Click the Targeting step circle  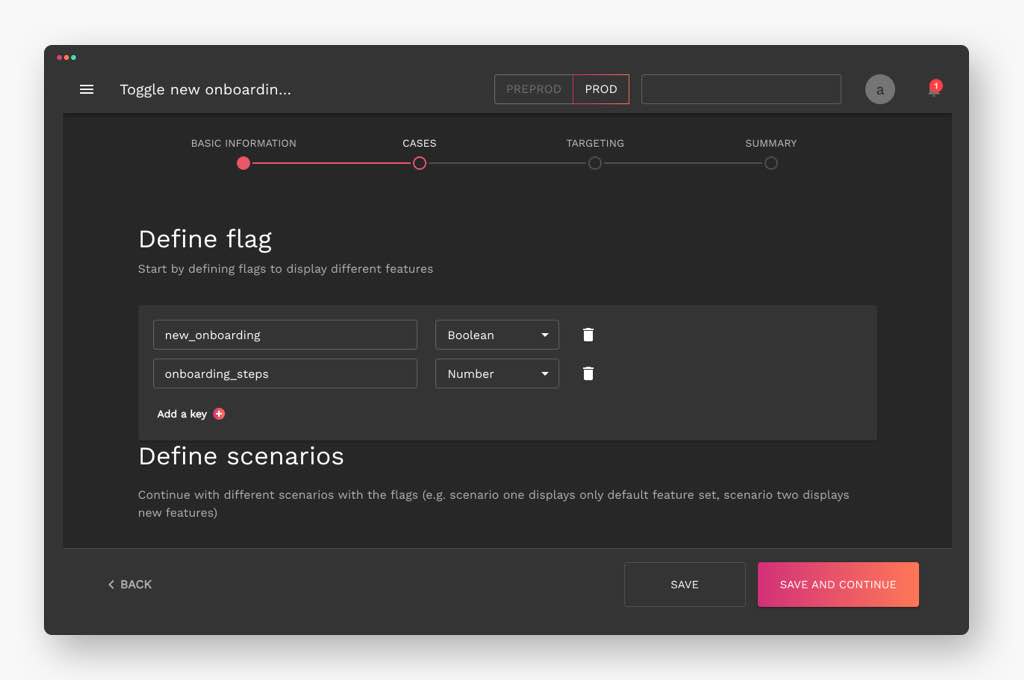coord(595,163)
